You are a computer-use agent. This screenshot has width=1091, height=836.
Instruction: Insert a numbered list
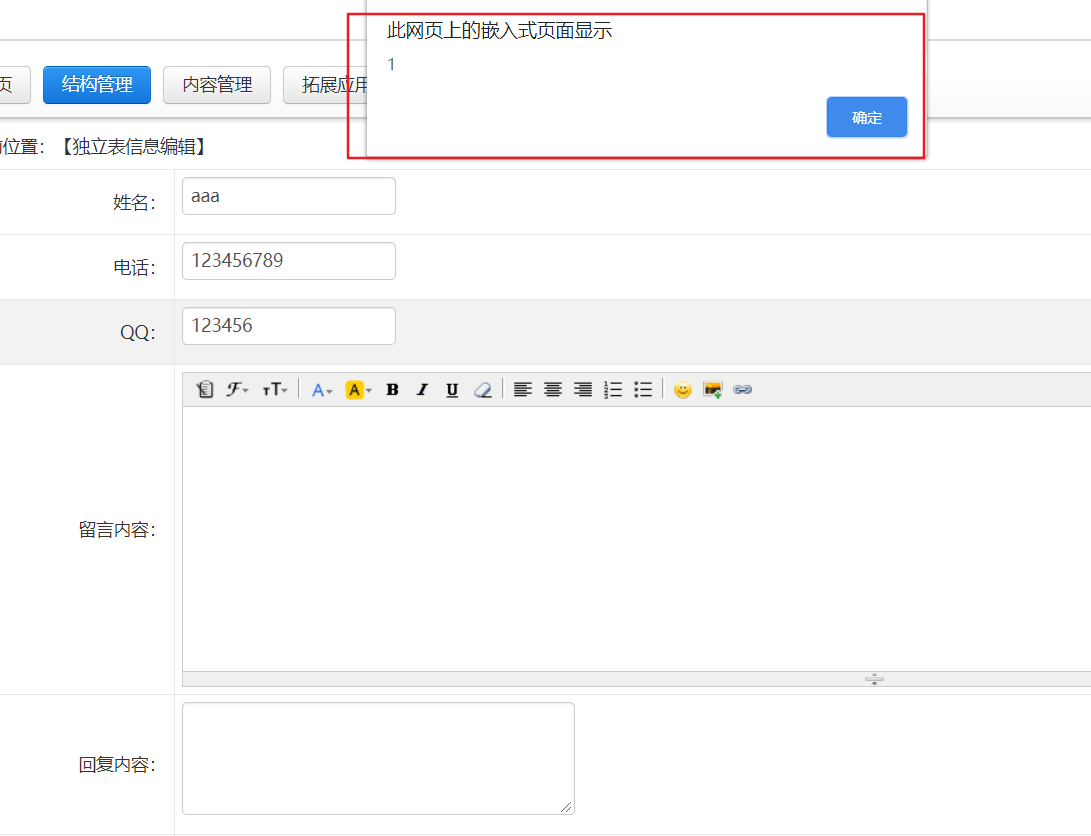coord(613,390)
